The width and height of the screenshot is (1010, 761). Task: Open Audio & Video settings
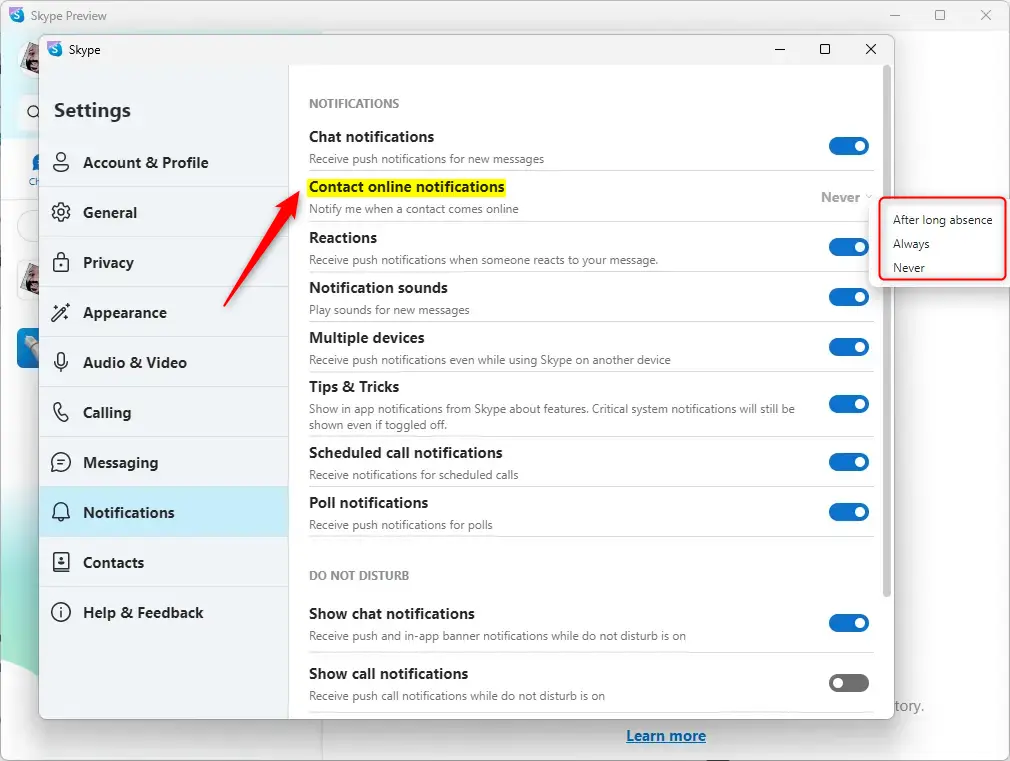pyautogui.click(x=164, y=362)
